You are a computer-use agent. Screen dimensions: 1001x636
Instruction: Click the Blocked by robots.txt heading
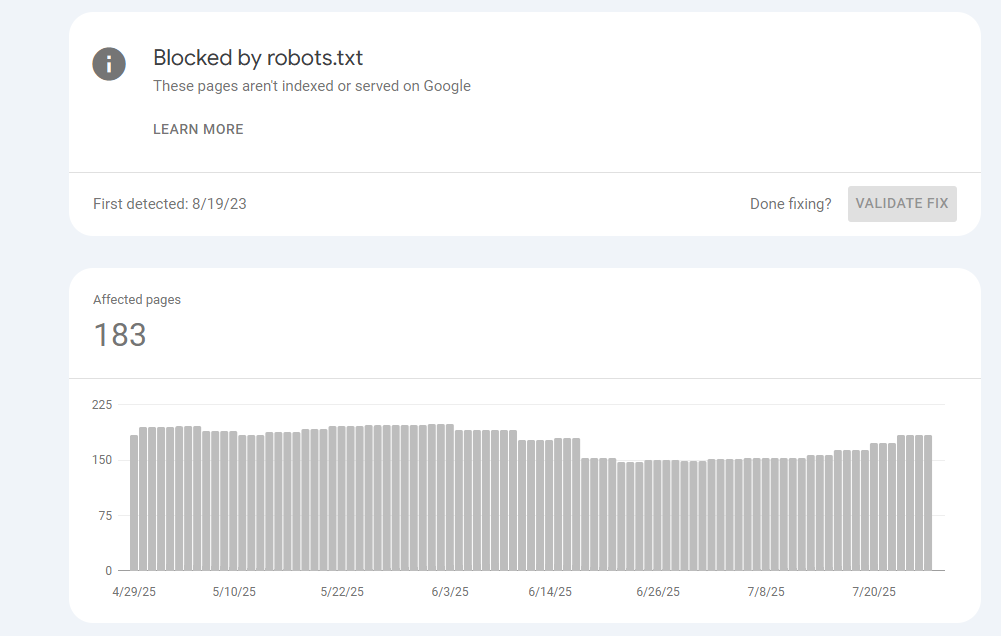tap(258, 58)
